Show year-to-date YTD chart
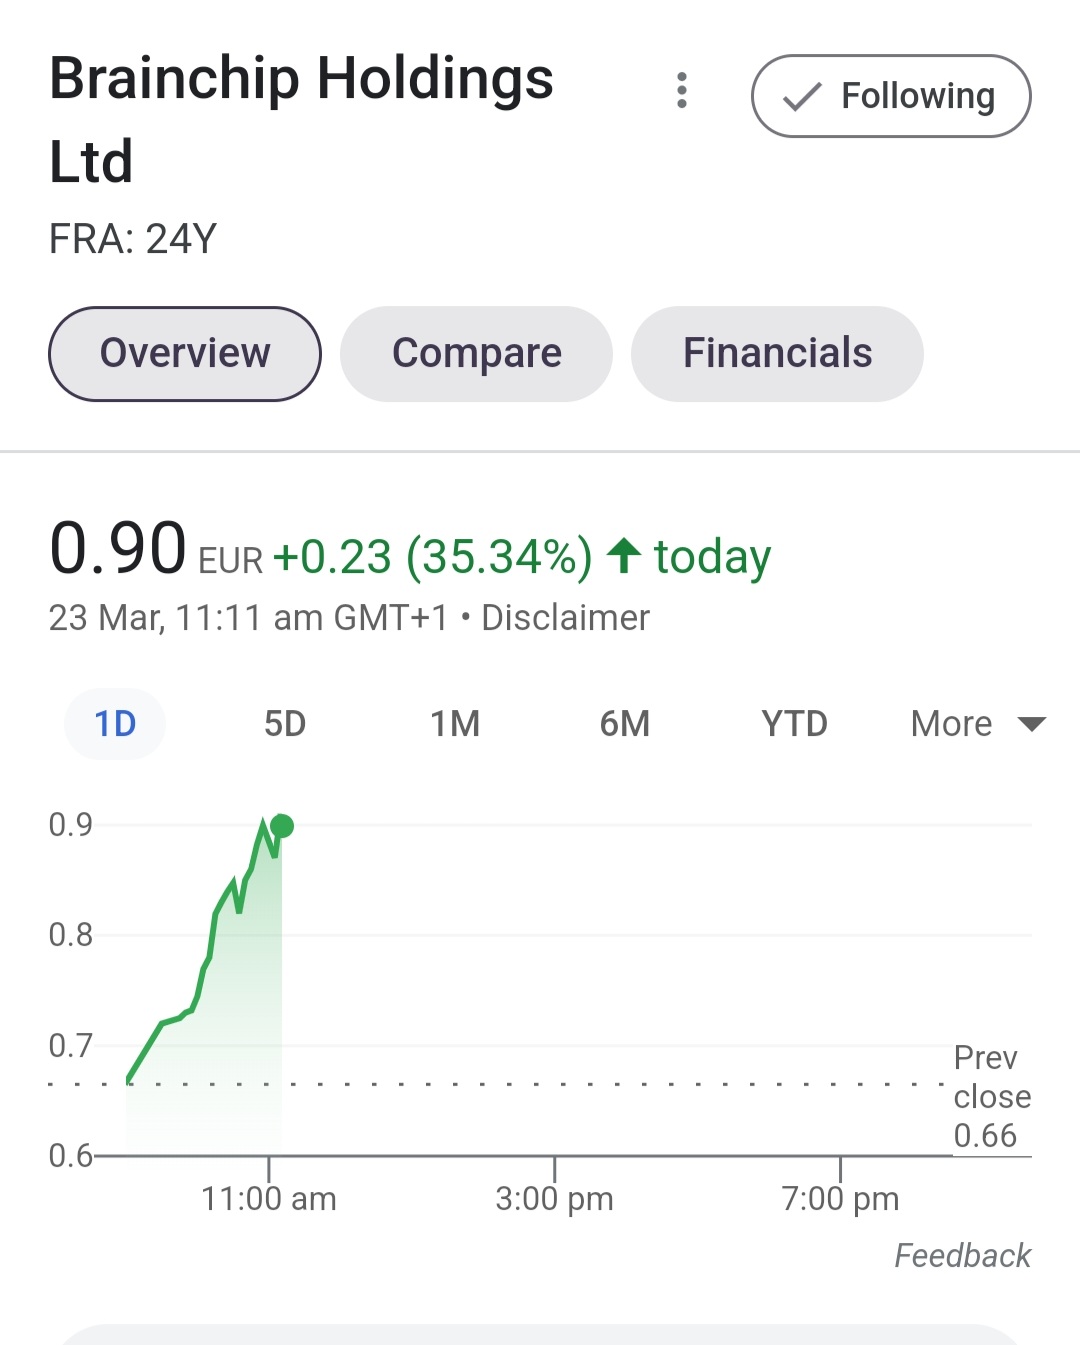The width and height of the screenshot is (1080, 1345). click(794, 724)
